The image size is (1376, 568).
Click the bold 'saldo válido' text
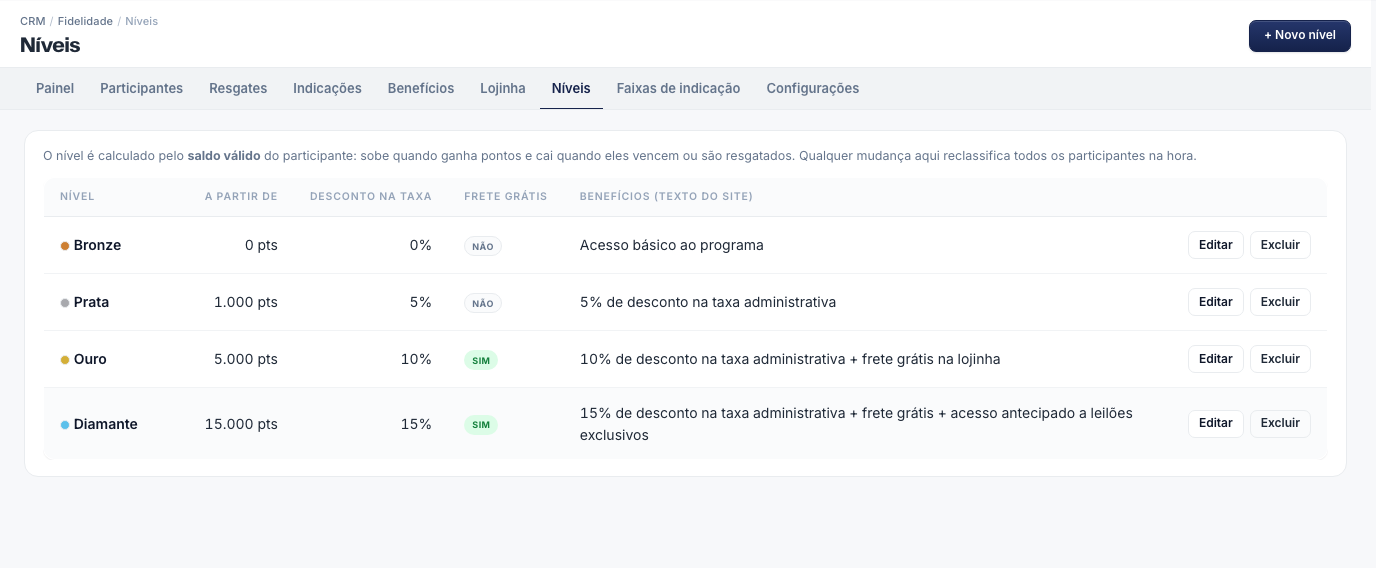click(x=224, y=156)
